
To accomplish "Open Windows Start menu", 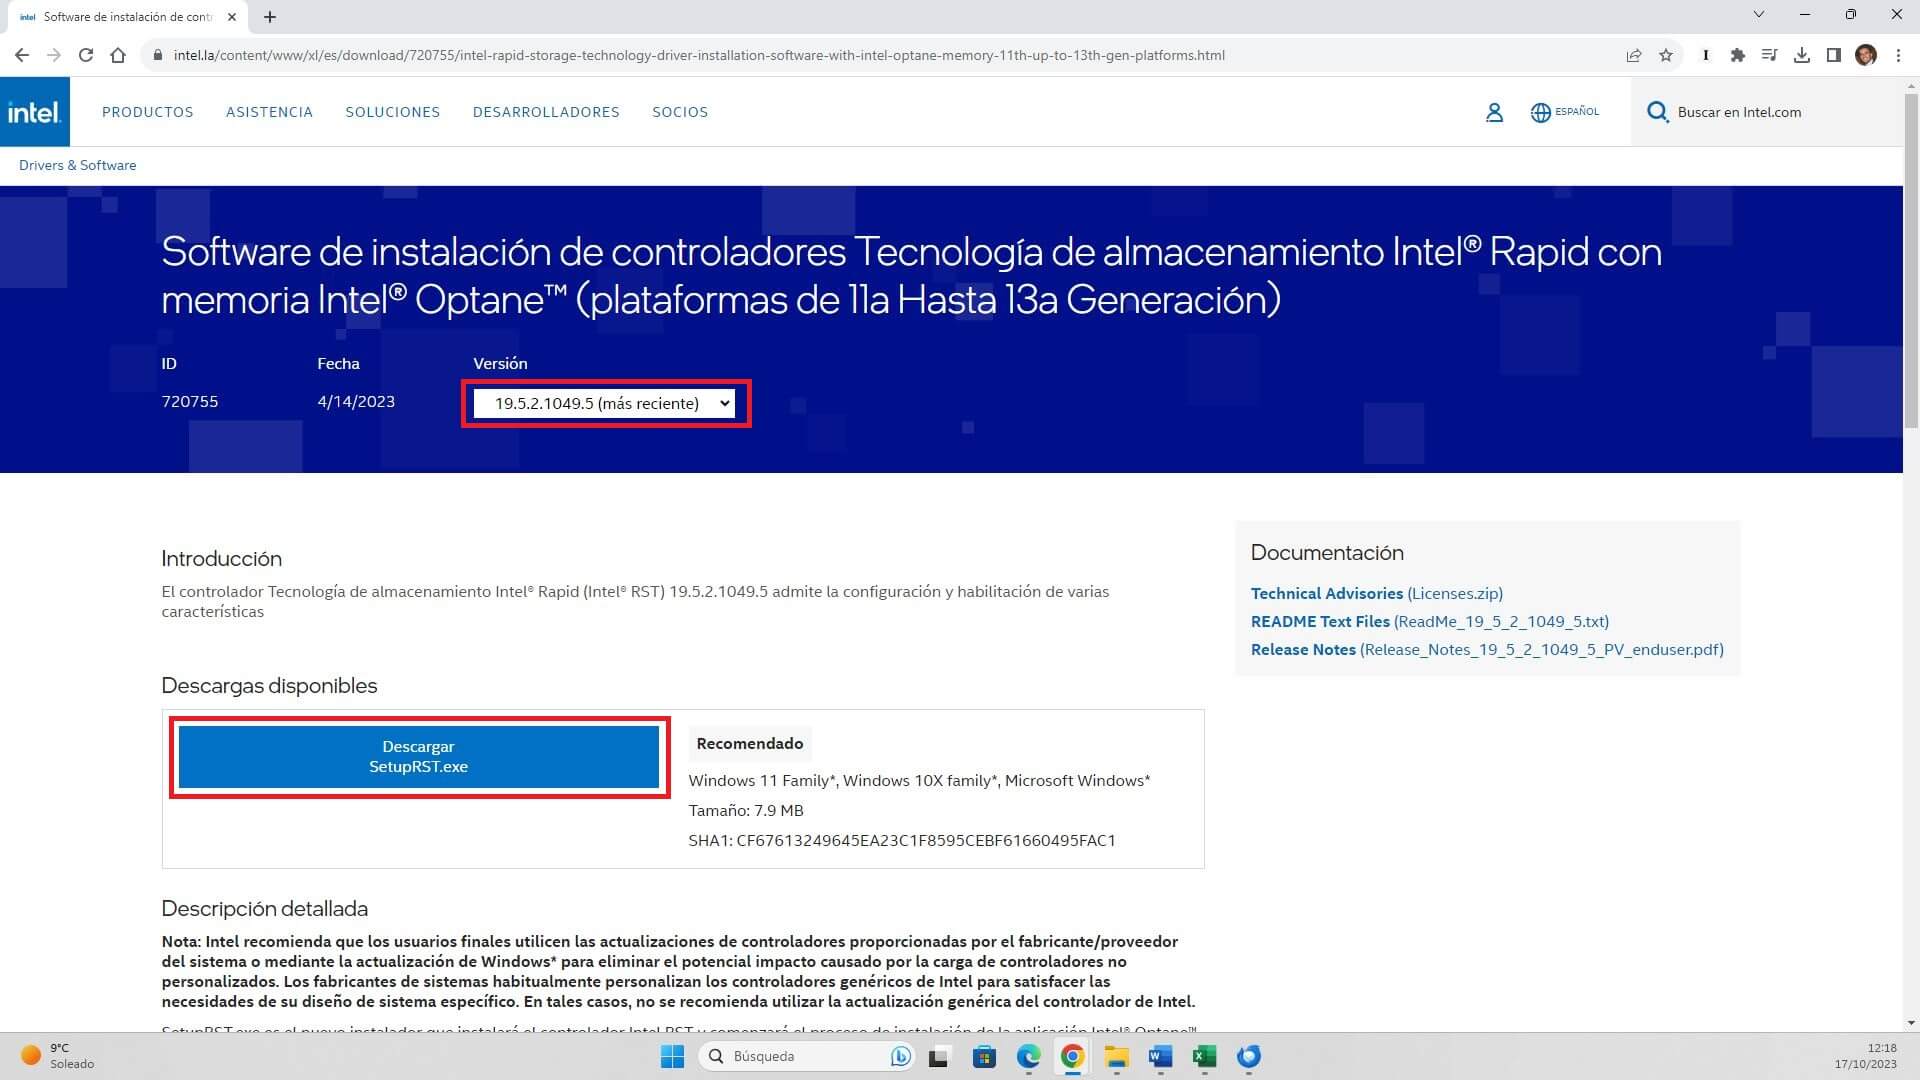I will [x=673, y=1057].
